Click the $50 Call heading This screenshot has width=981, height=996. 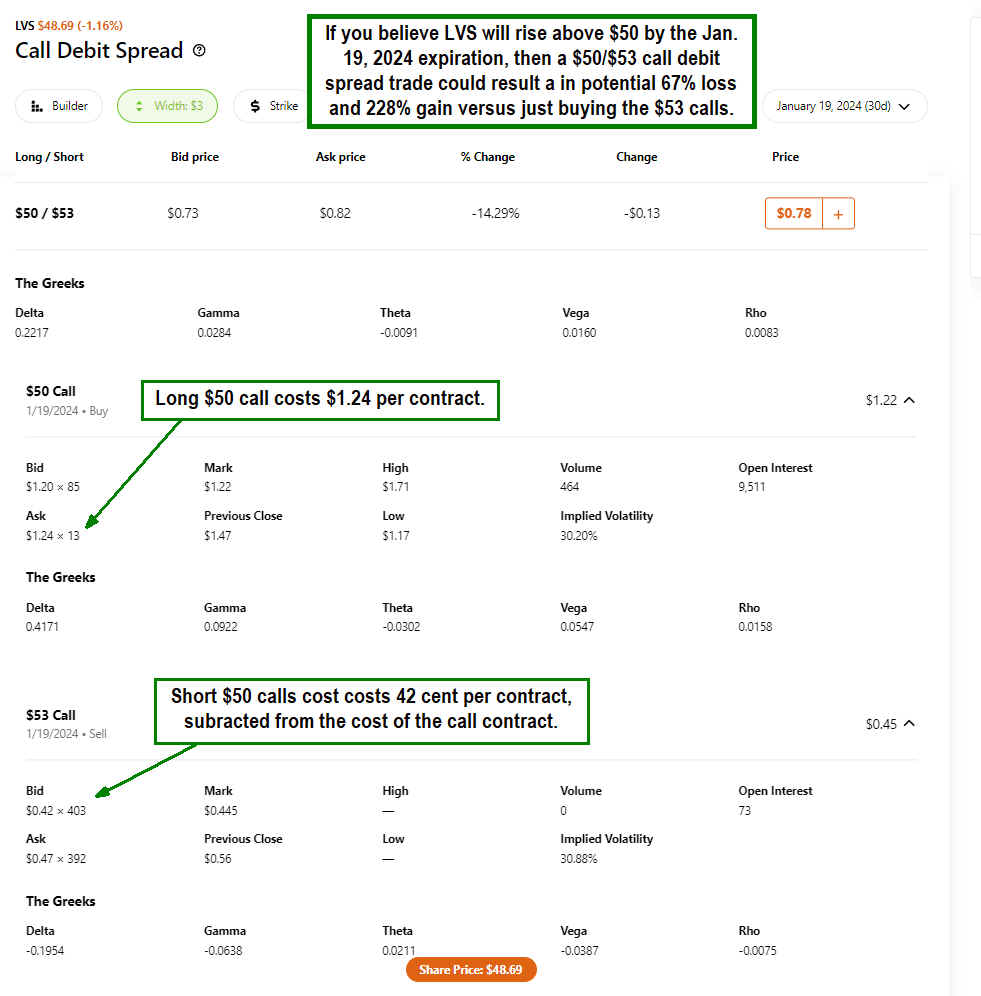[51, 391]
